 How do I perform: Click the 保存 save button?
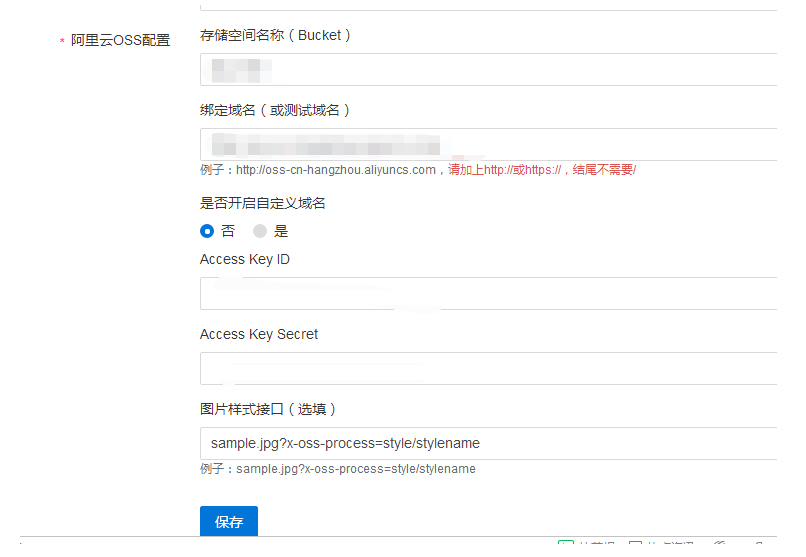229,522
